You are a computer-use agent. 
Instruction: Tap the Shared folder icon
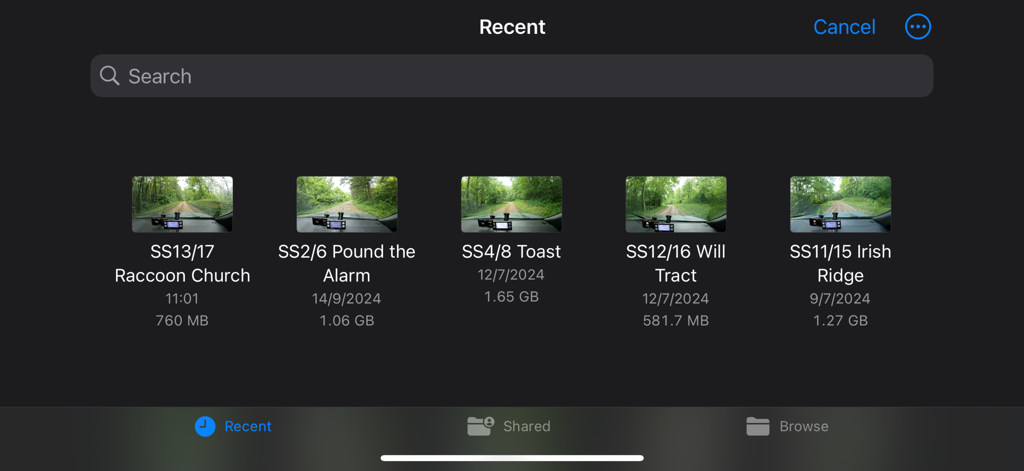click(x=480, y=426)
